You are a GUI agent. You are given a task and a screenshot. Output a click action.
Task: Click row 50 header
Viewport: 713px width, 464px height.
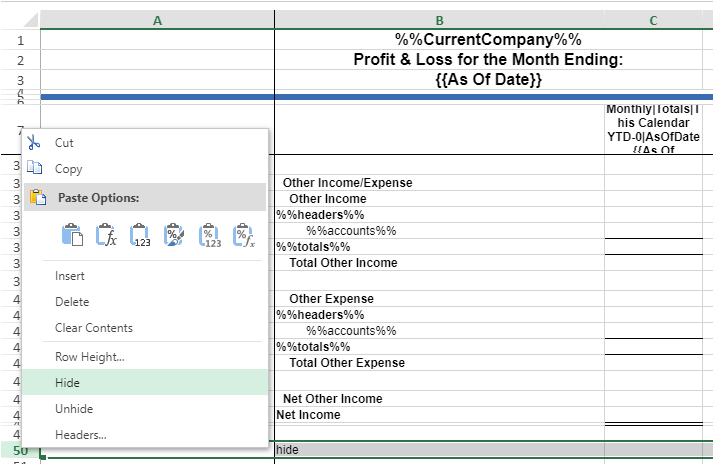pyautogui.click(x=20, y=451)
